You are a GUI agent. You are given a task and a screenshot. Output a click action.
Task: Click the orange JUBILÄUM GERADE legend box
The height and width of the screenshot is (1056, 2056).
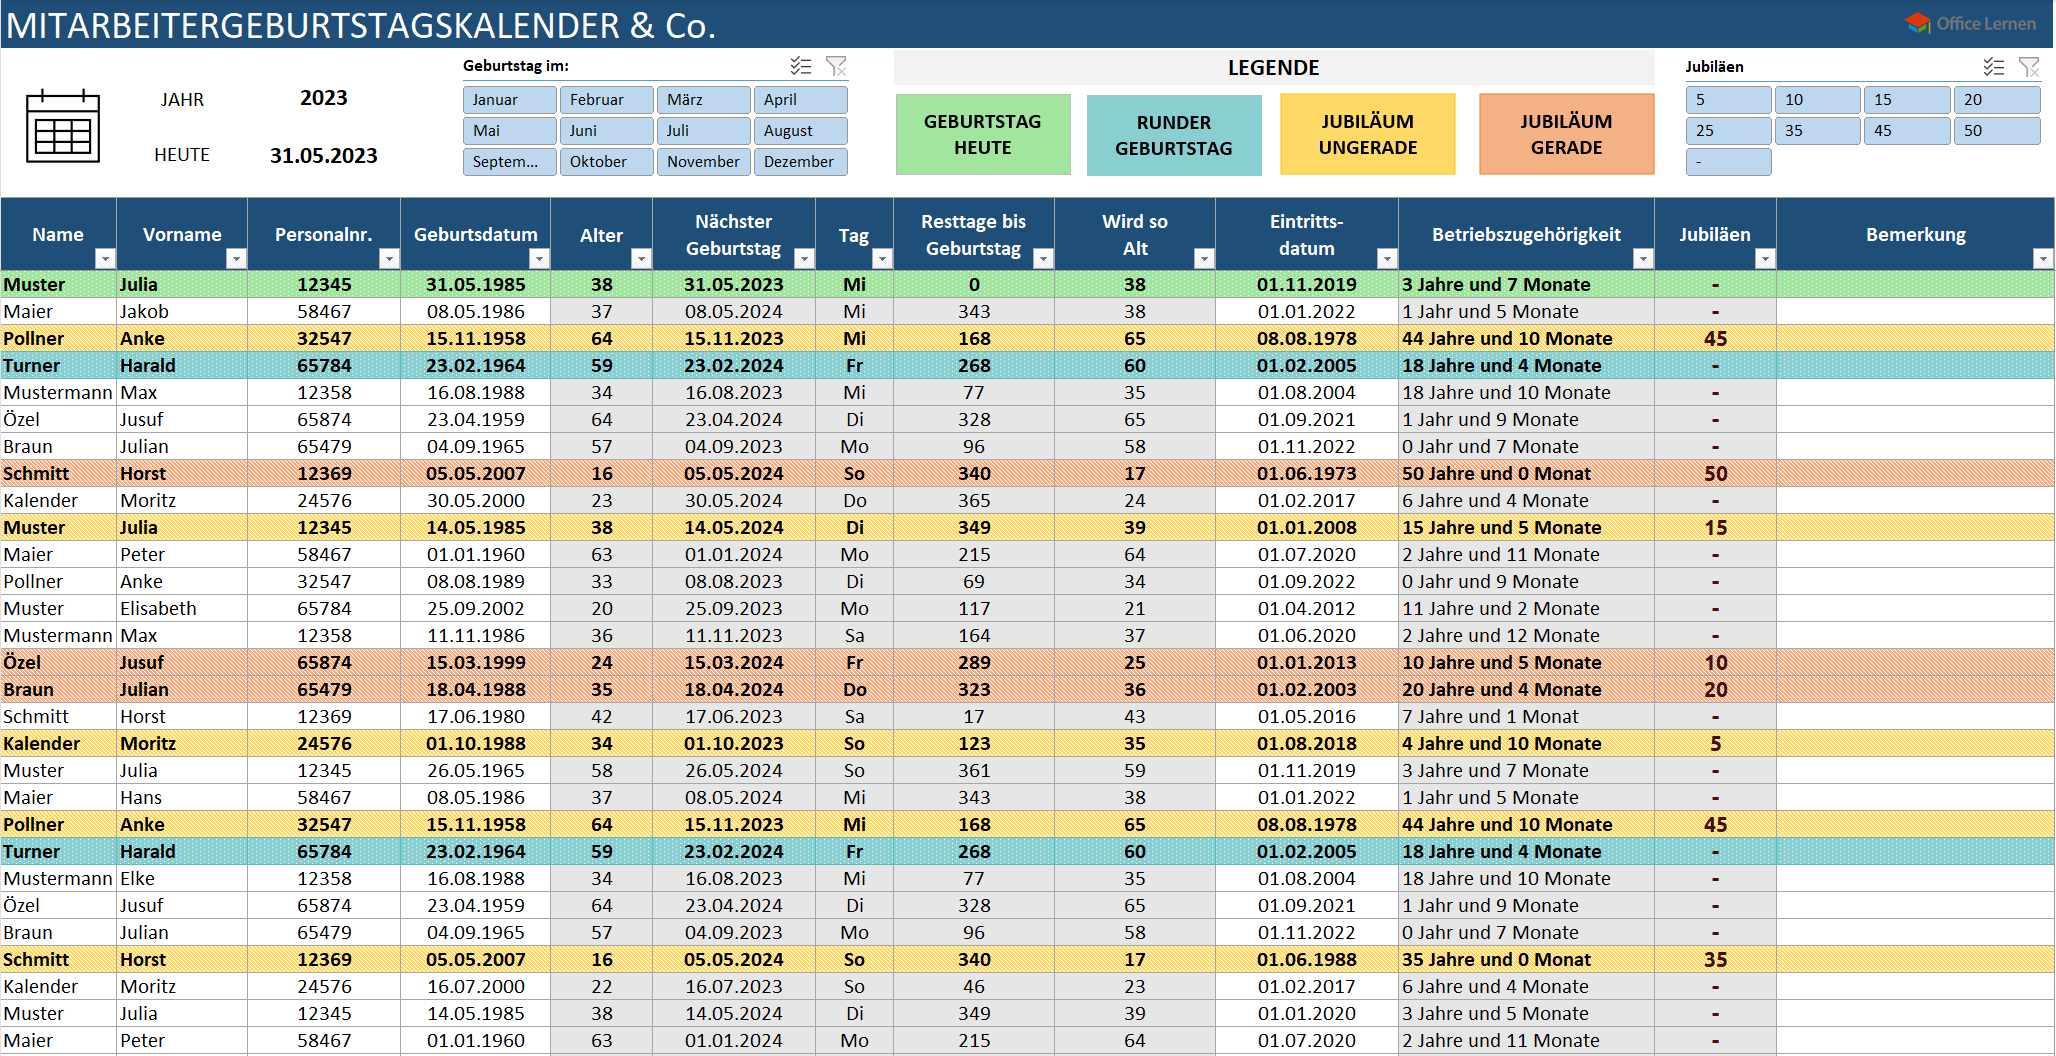click(x=1566, y=135)
